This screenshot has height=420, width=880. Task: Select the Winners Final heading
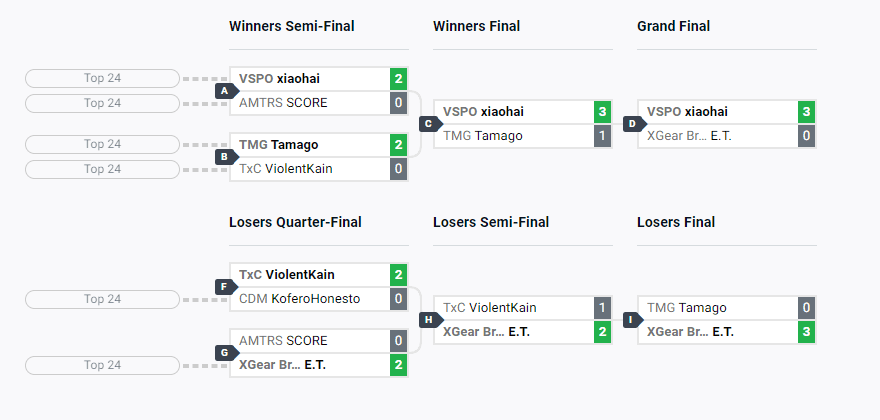[x=476, y=26]
